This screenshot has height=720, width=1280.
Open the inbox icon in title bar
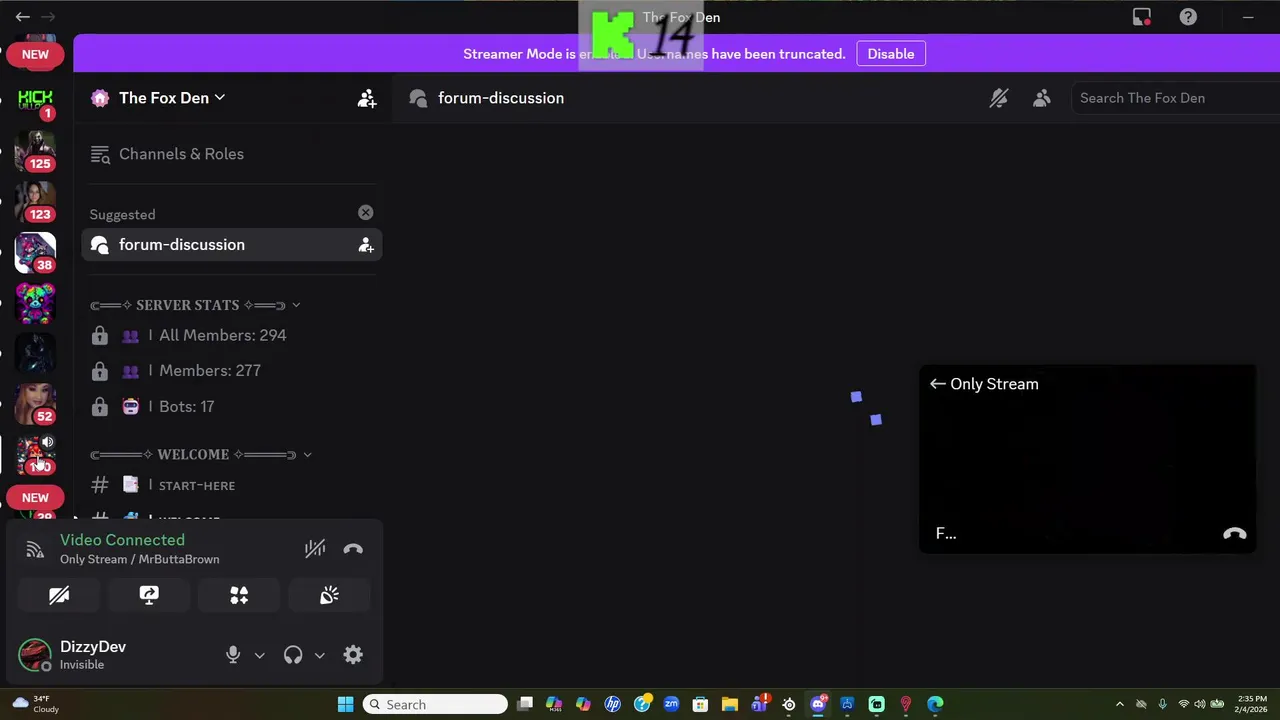pyautogui.click(x=1142, y=17)
